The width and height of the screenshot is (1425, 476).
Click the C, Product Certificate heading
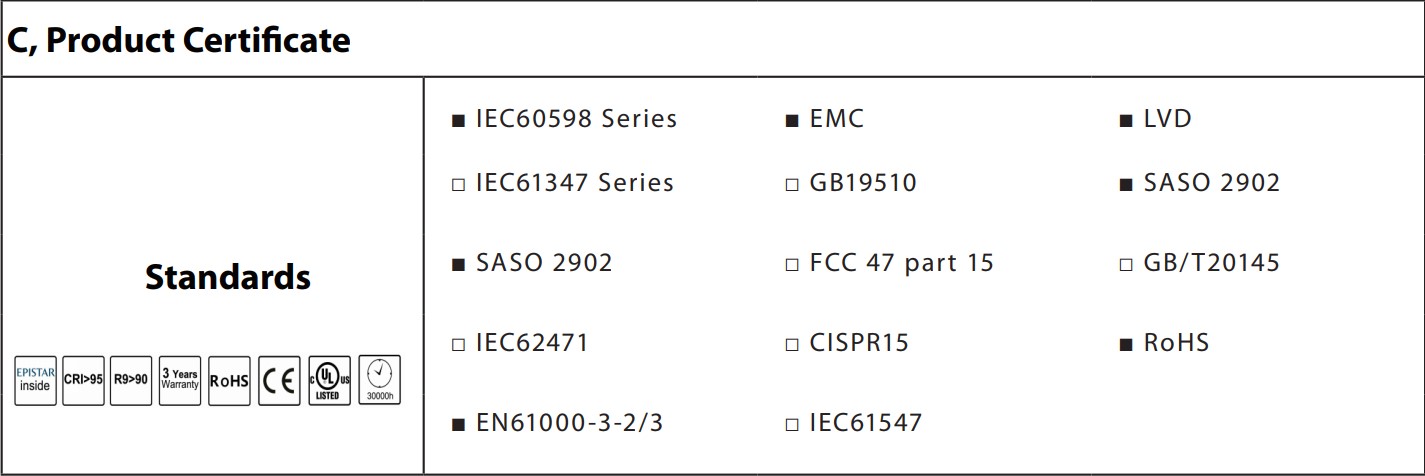click(179, 40)
